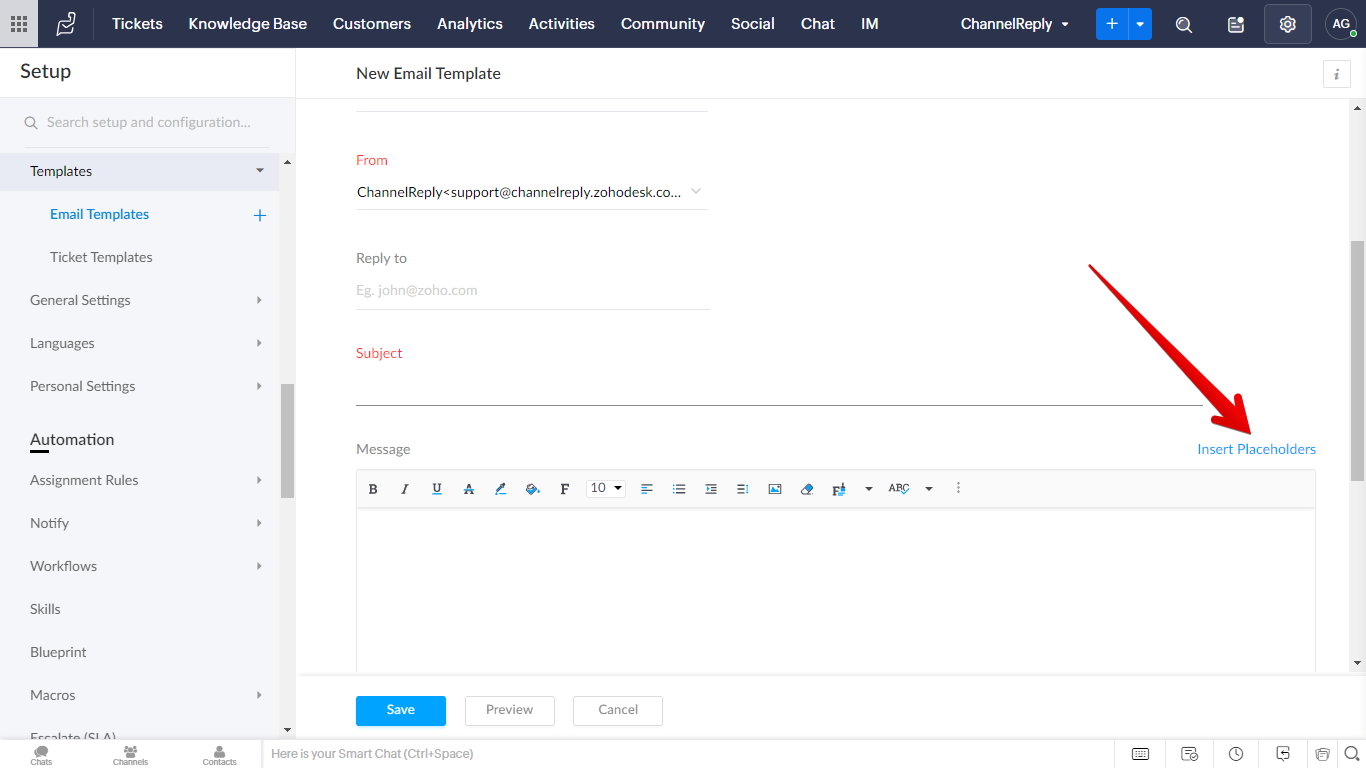Open the apps grid launcher
The height and width of the screenshot is (768, 1366).
click(x=19, y=24)
